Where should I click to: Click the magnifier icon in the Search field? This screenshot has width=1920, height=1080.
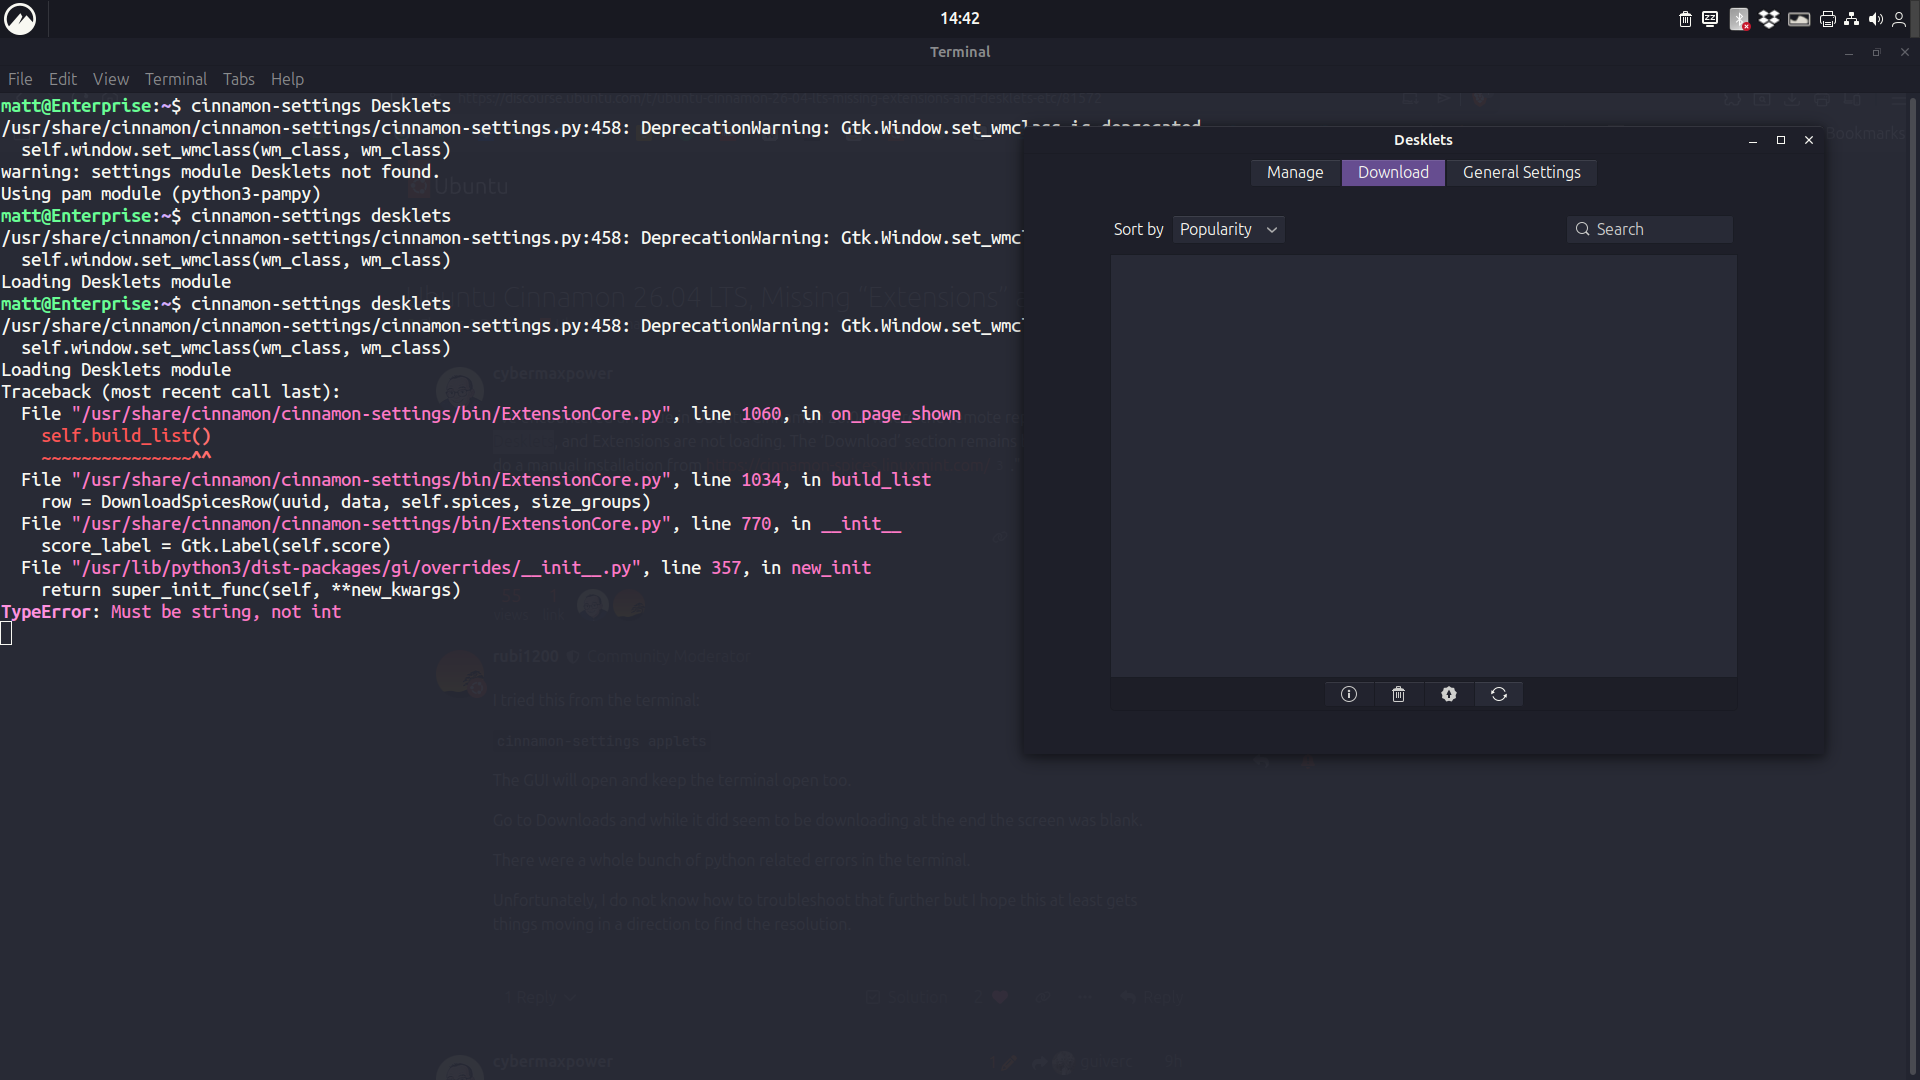coord(1583,229)
